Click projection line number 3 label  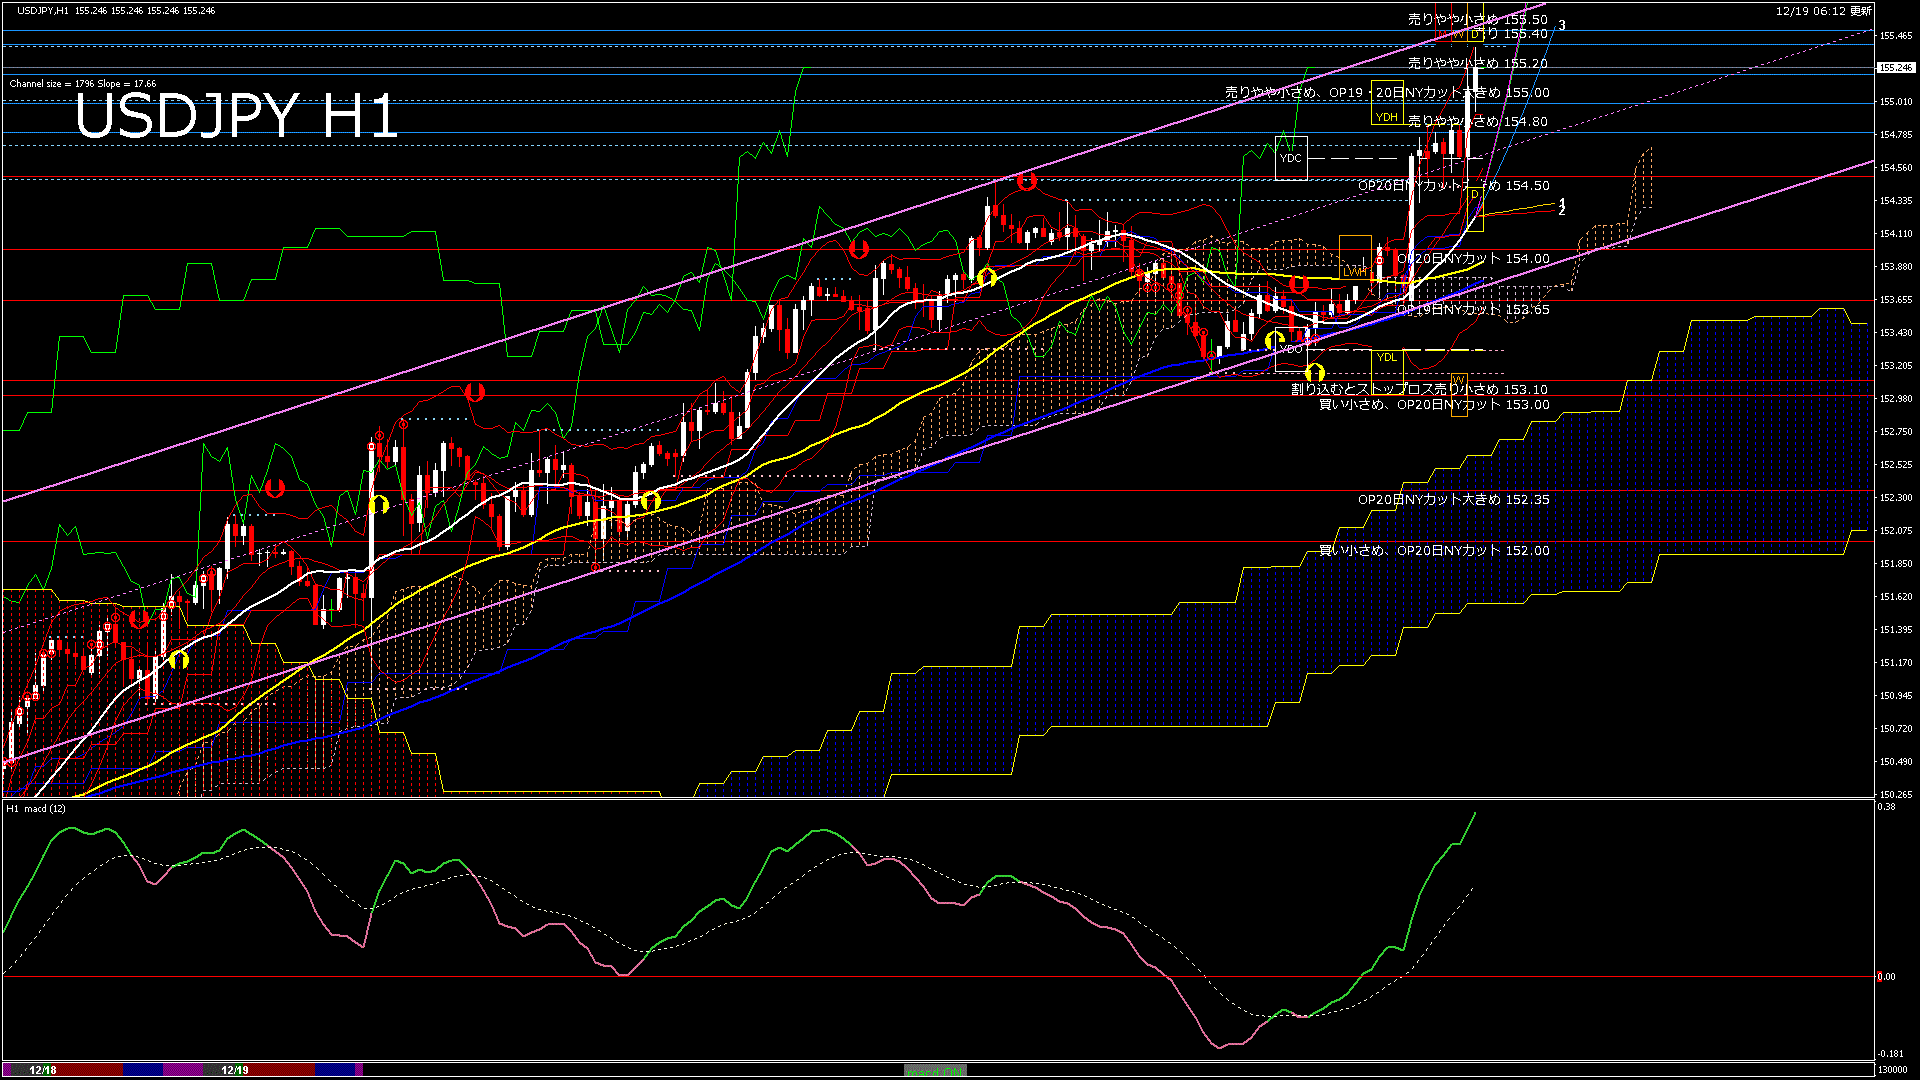pyautogui.click(x=1562, y=26)
